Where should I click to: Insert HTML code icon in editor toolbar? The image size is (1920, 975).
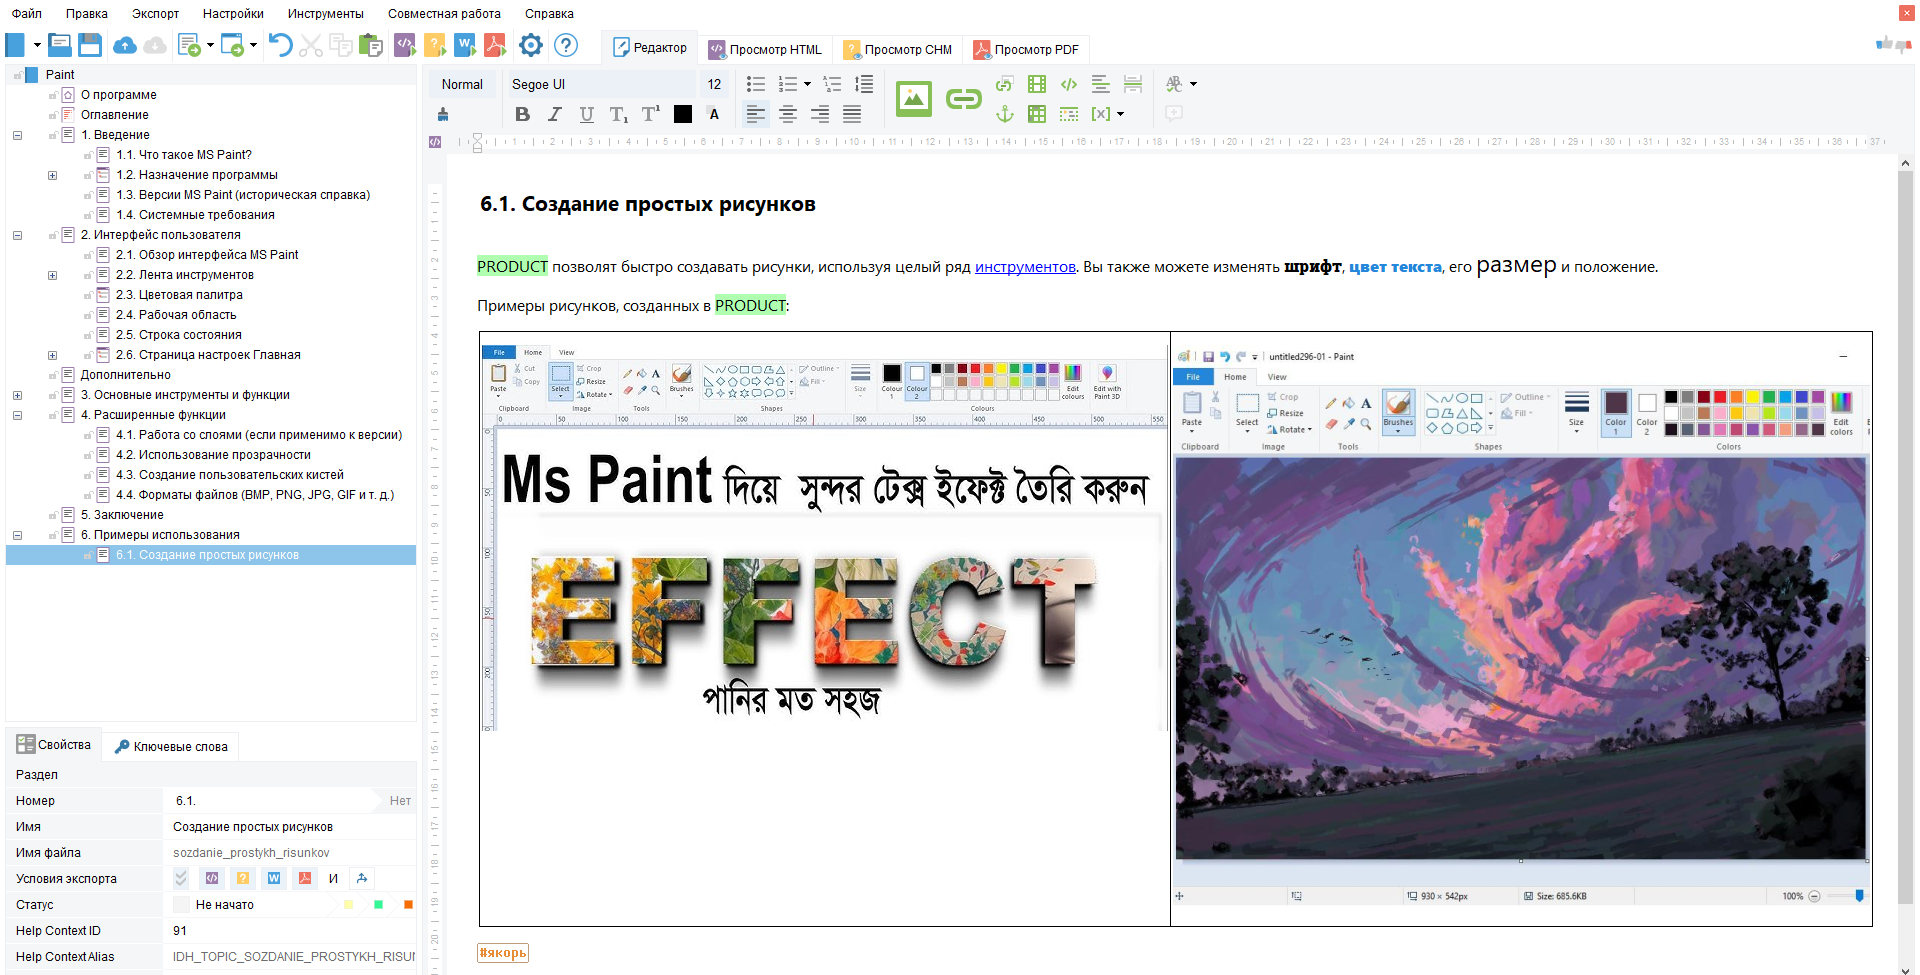pos(1069,84)
